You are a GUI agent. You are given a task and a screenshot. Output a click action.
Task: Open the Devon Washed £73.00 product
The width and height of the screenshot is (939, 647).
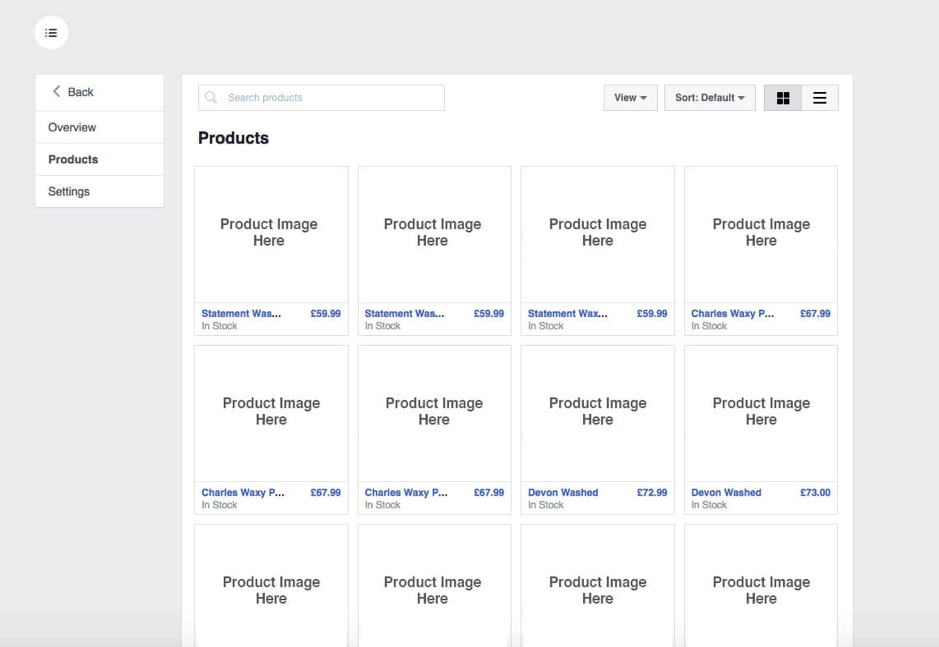[x=726, y=492]
